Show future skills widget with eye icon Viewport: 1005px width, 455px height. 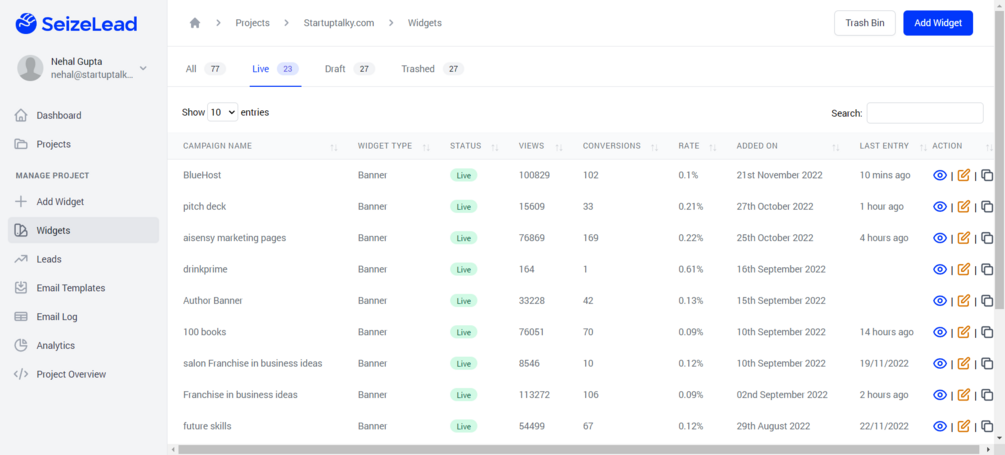click(x=940, y=426)
